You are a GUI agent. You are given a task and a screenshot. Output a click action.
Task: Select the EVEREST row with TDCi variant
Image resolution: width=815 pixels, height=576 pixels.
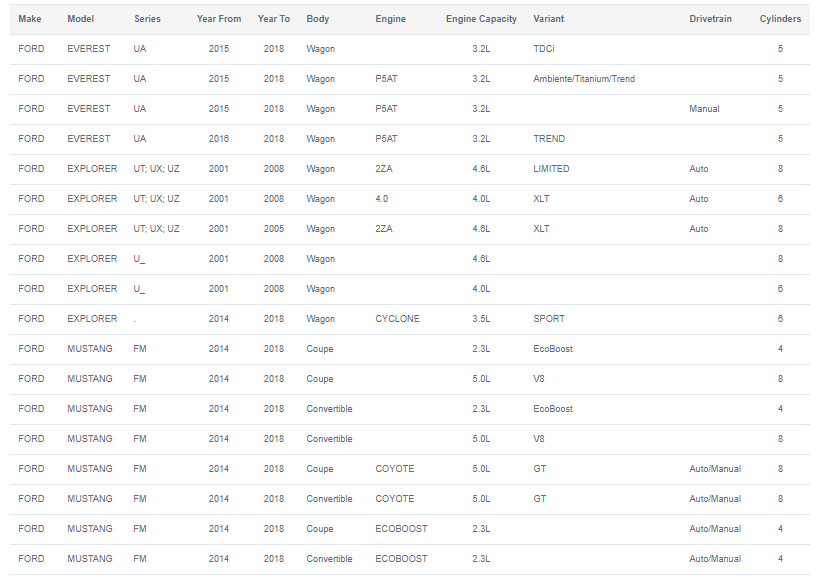410,49
